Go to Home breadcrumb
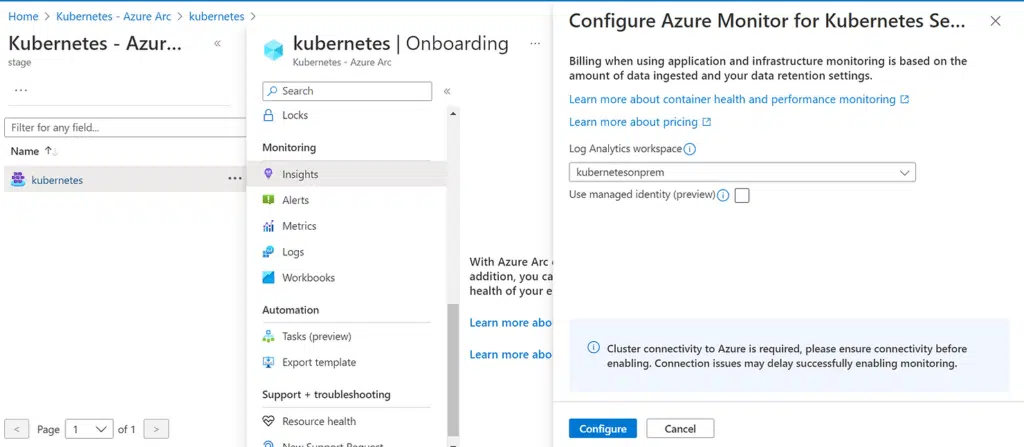The height and width of the screenshot is (447, 1024). (23, 16)
